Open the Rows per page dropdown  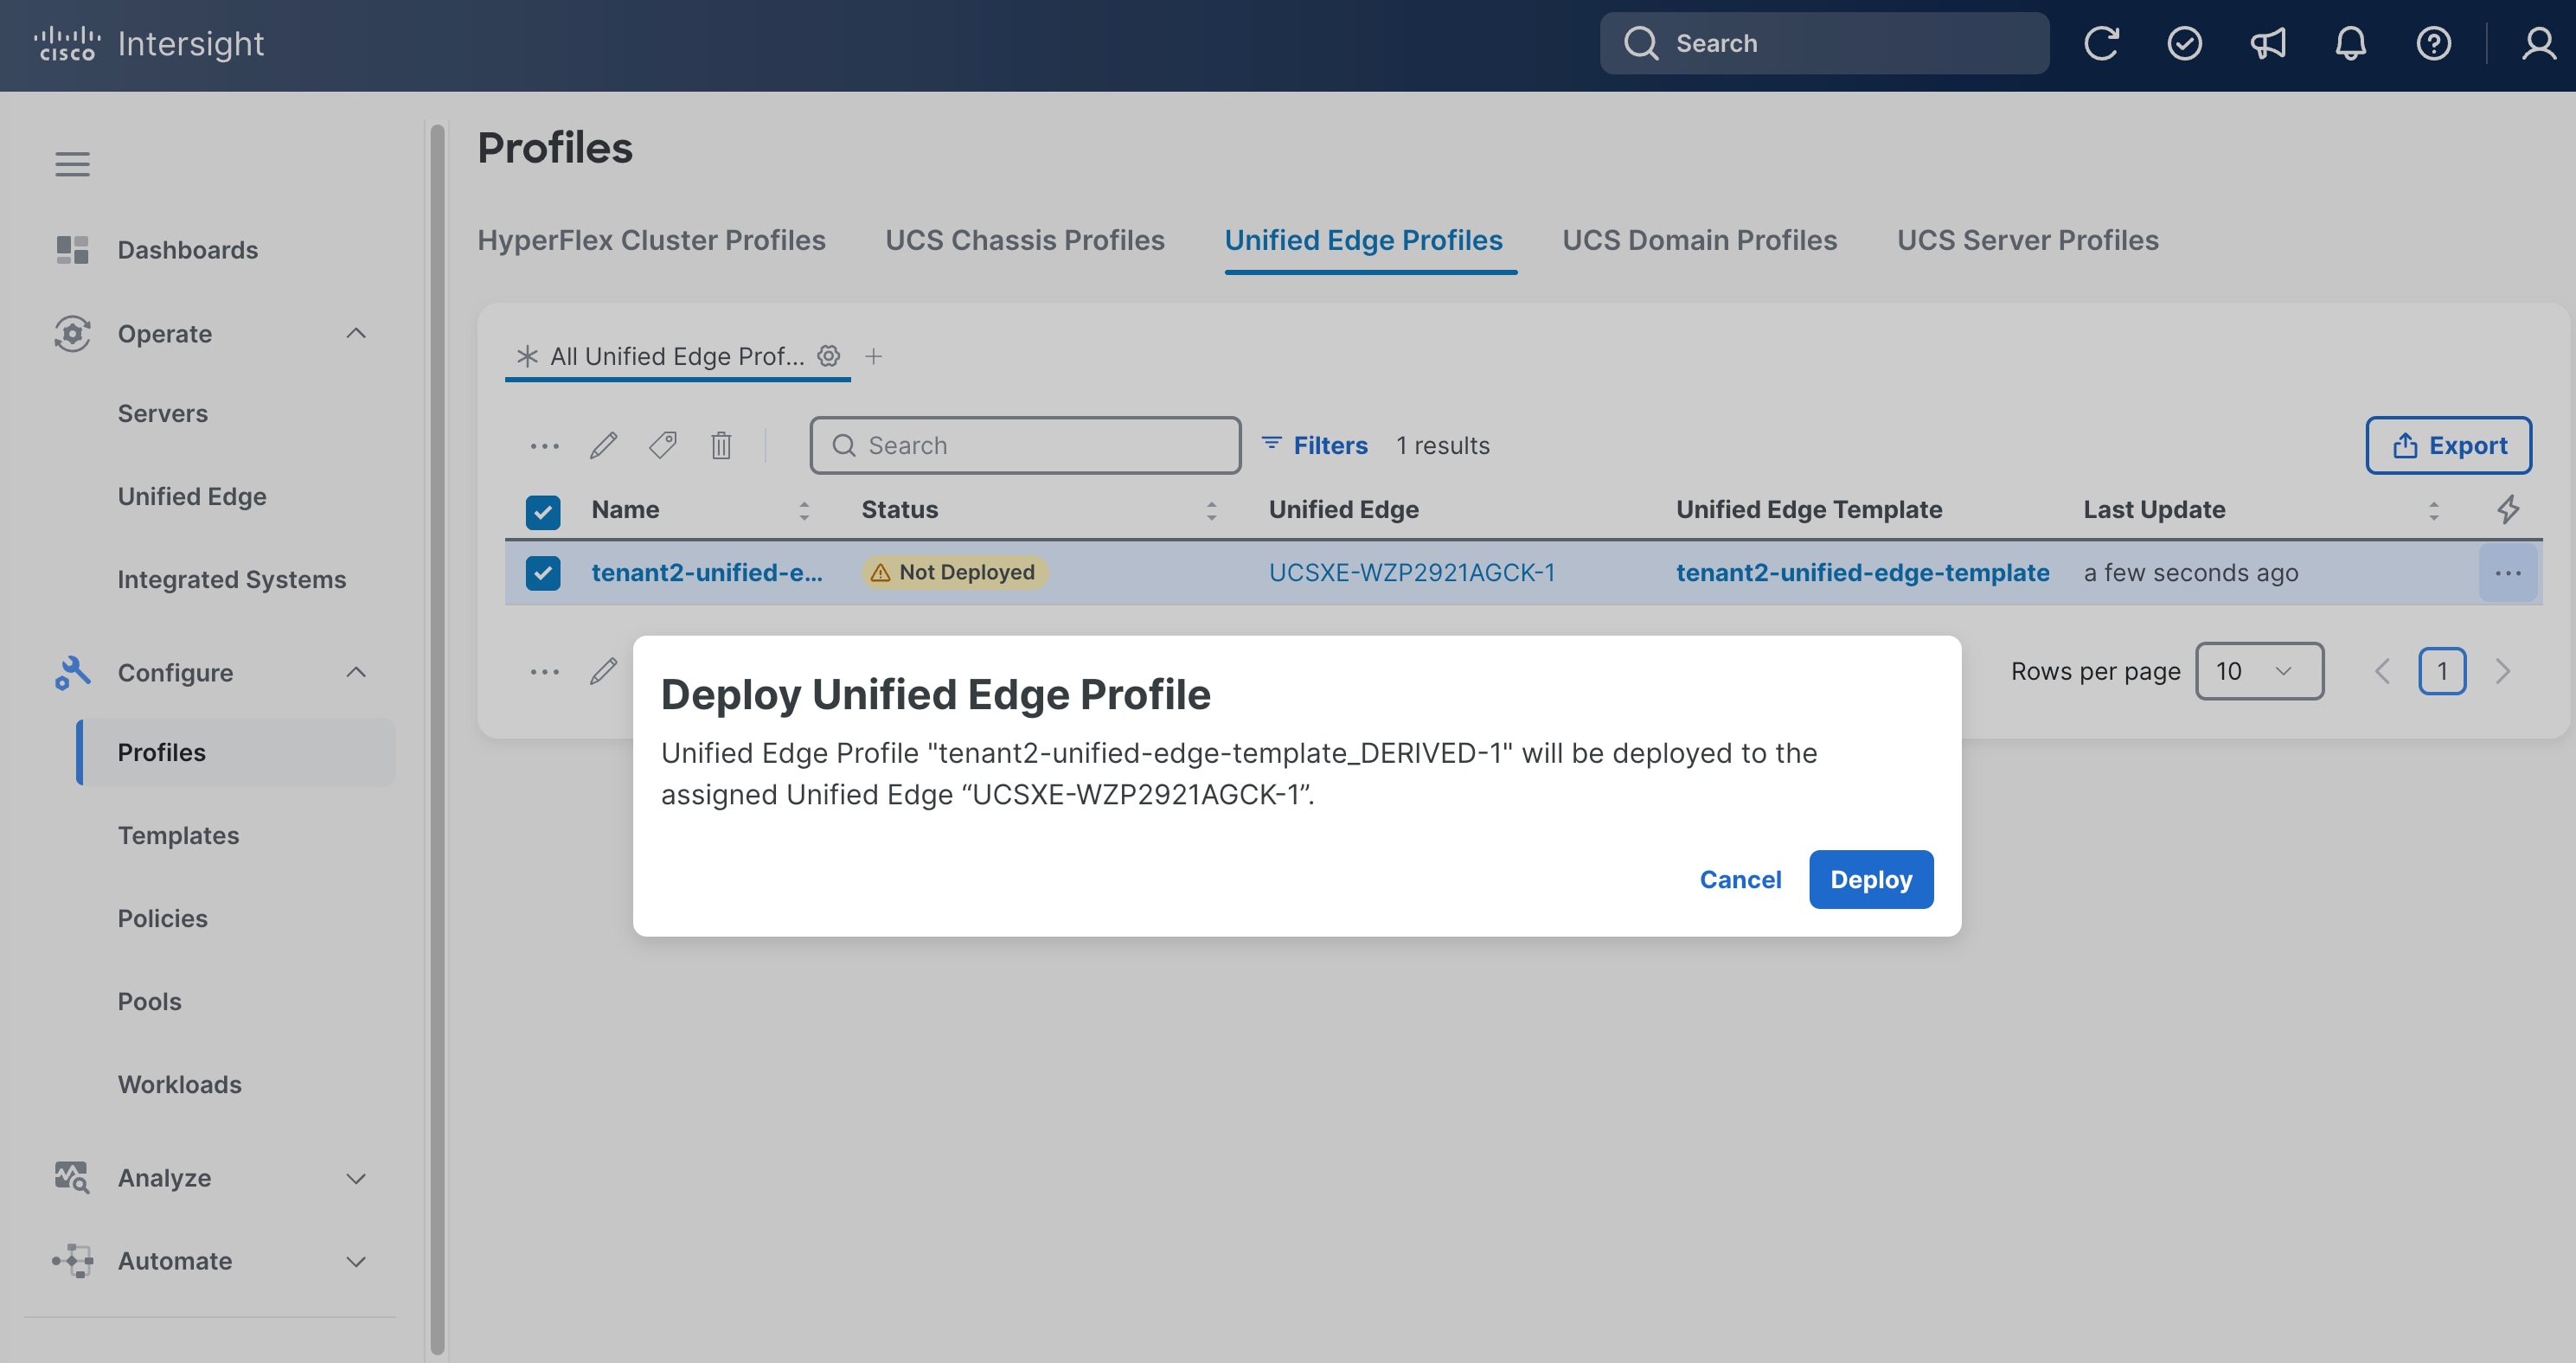[x=2259, y=671]
